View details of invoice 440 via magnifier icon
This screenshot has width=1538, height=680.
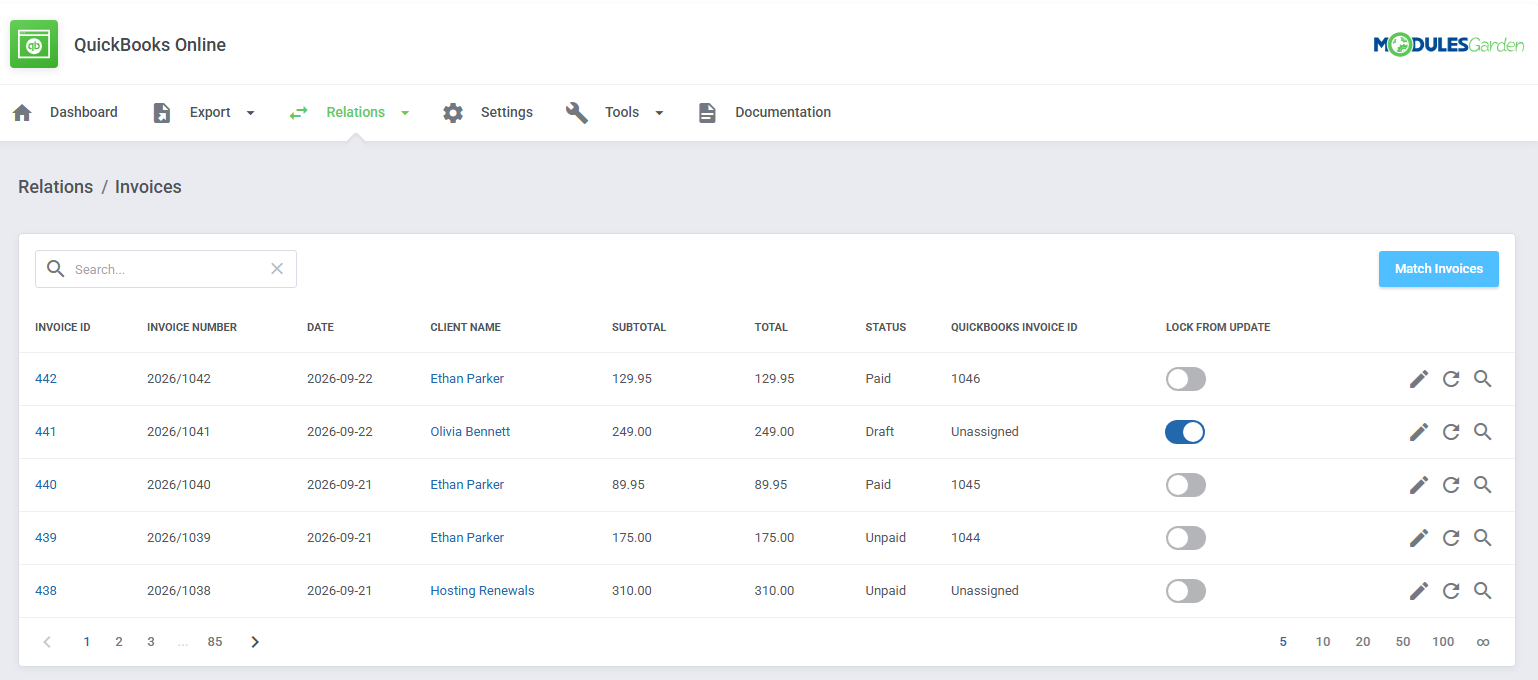click(x=1483, y=485)
